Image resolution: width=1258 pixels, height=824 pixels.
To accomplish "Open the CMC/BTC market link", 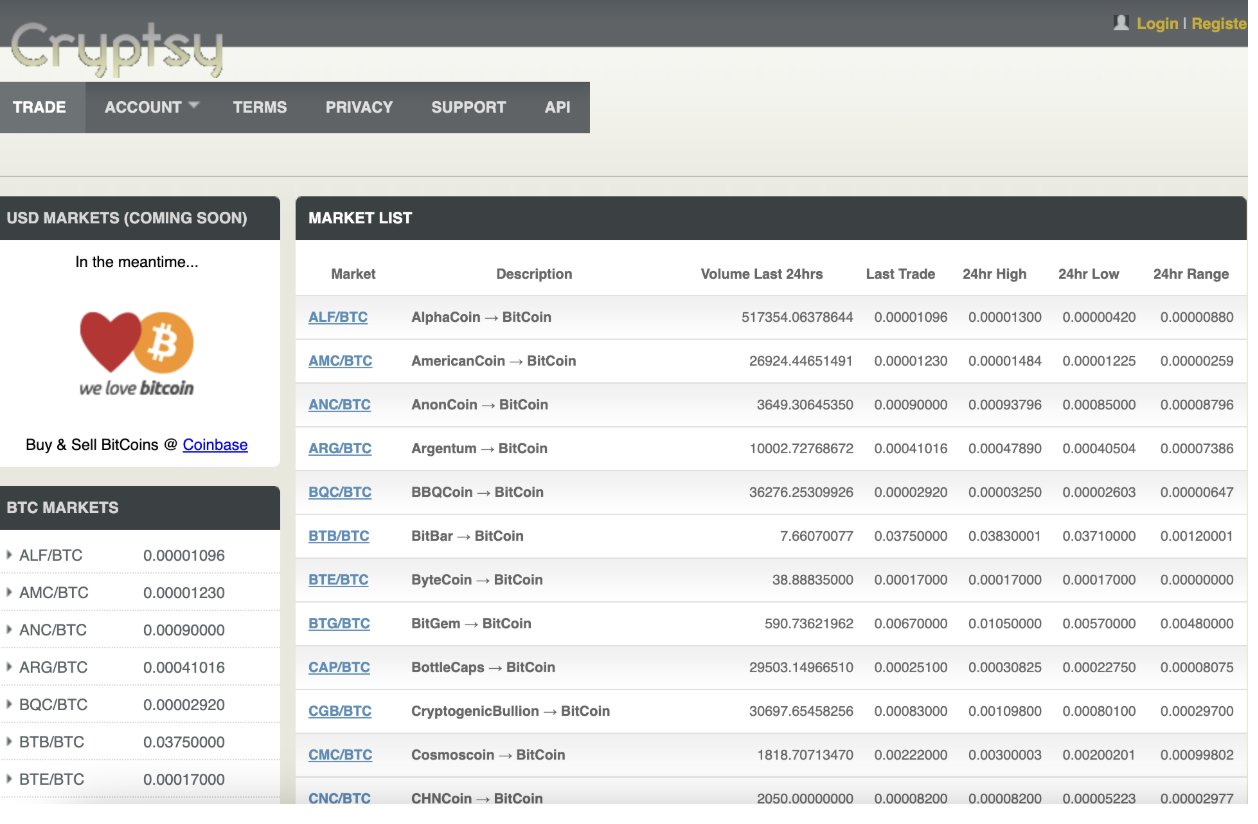I will (340, 755).
